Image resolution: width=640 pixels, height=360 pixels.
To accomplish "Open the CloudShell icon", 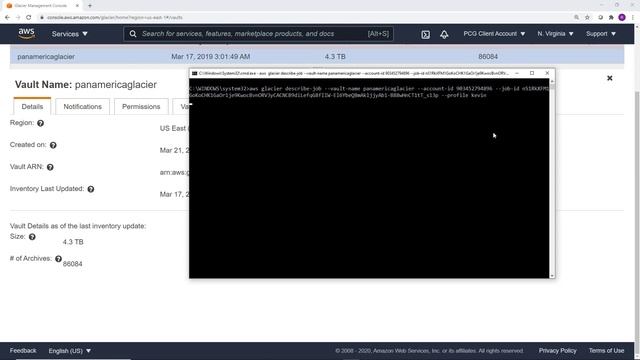I will tap(425, 34).
